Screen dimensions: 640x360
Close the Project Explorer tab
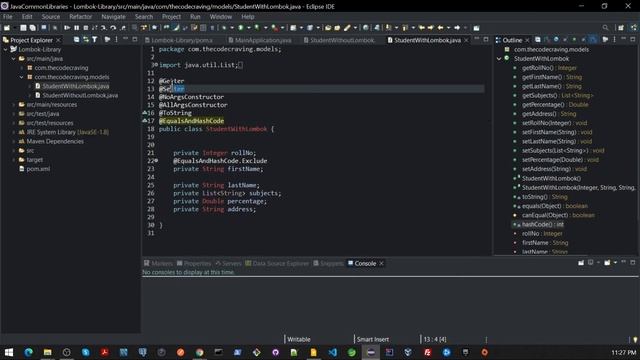(58, 40)
